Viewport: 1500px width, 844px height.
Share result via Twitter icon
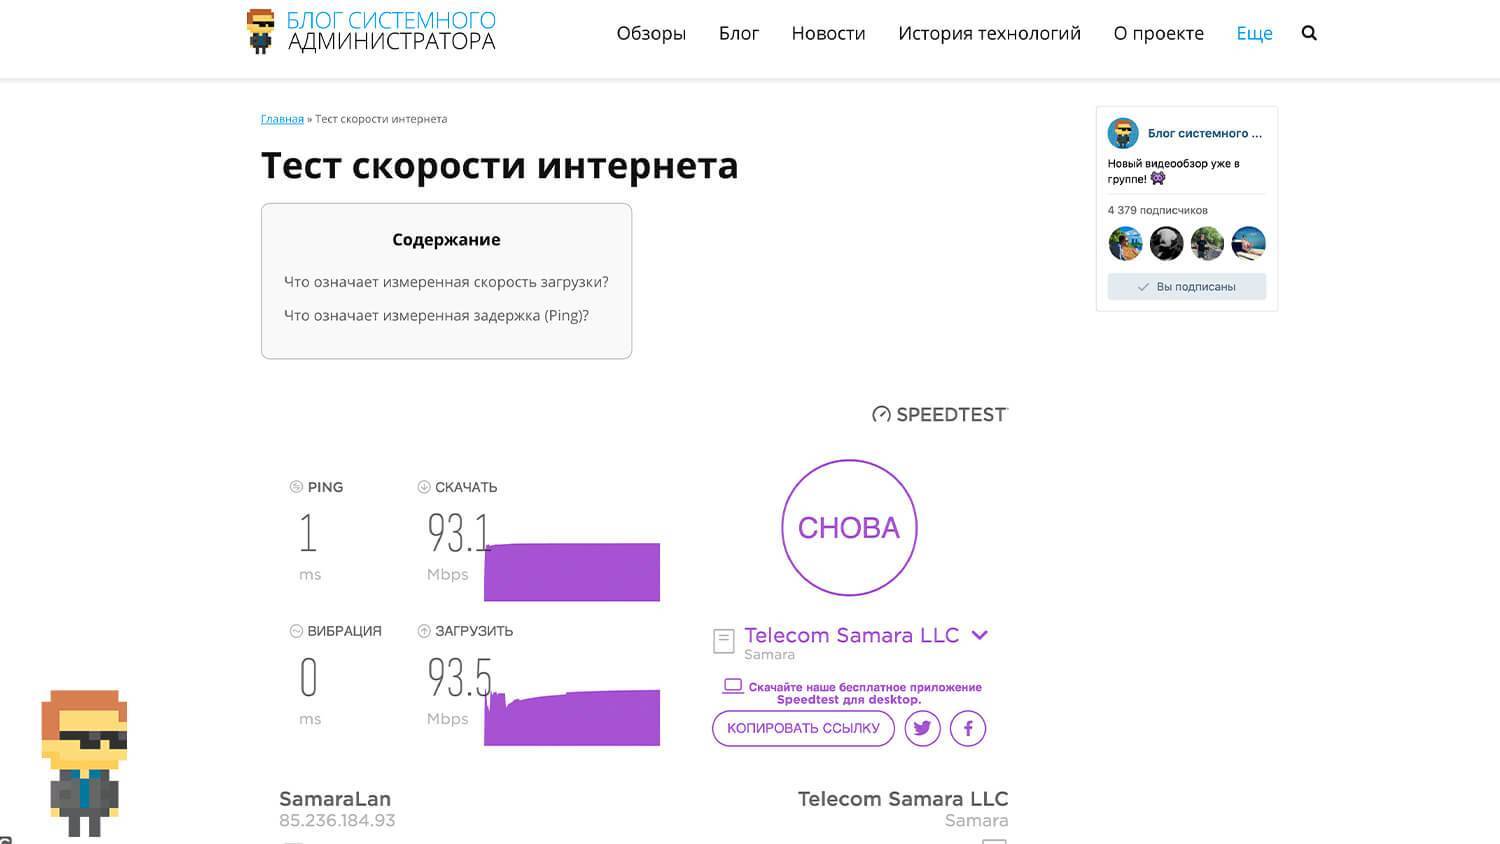922,728
